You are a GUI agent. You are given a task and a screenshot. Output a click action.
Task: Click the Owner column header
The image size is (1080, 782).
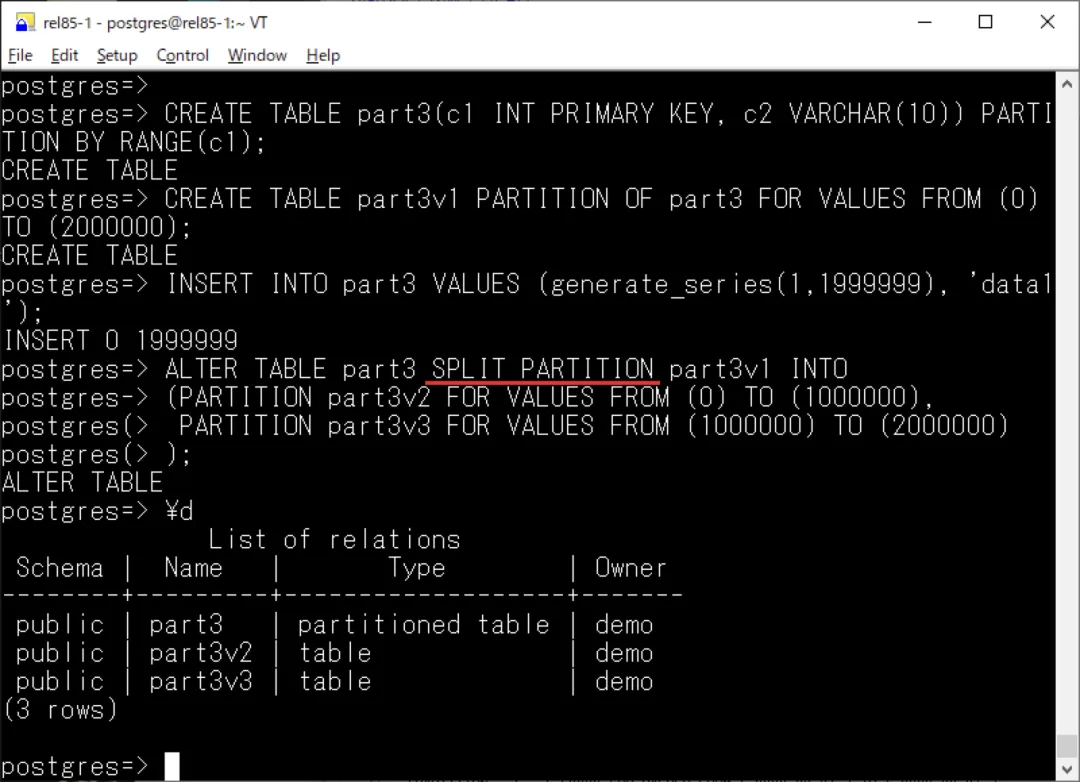tap(630, 568)
